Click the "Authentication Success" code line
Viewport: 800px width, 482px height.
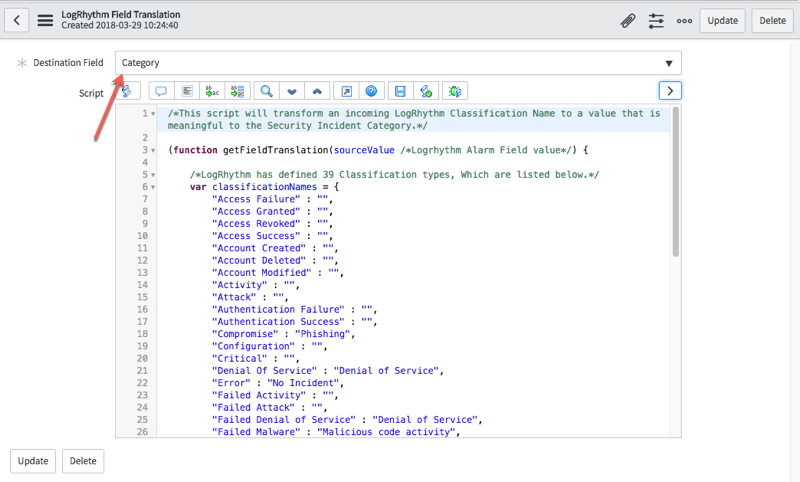(x=294, y=322)
